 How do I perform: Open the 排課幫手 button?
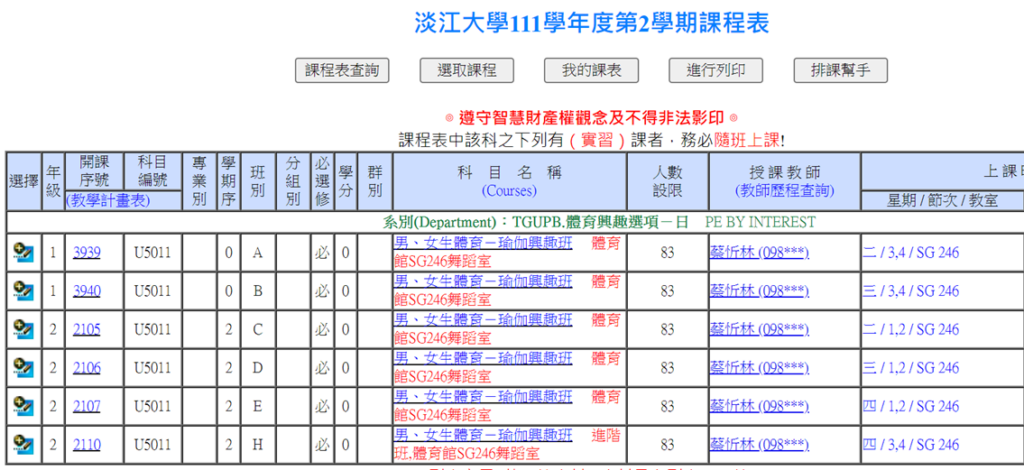pos(841,70)
